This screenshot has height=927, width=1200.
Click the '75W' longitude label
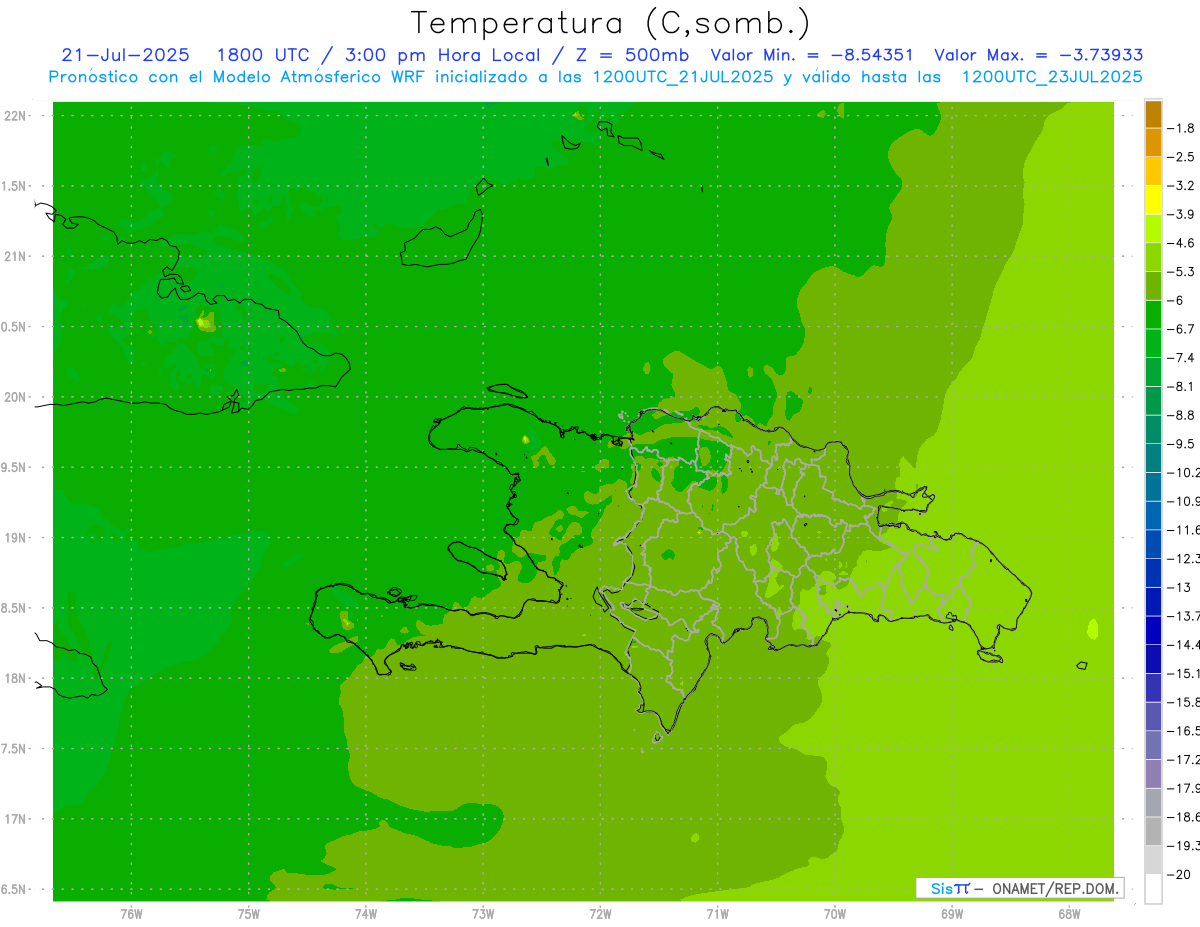(x=248, y=914)
